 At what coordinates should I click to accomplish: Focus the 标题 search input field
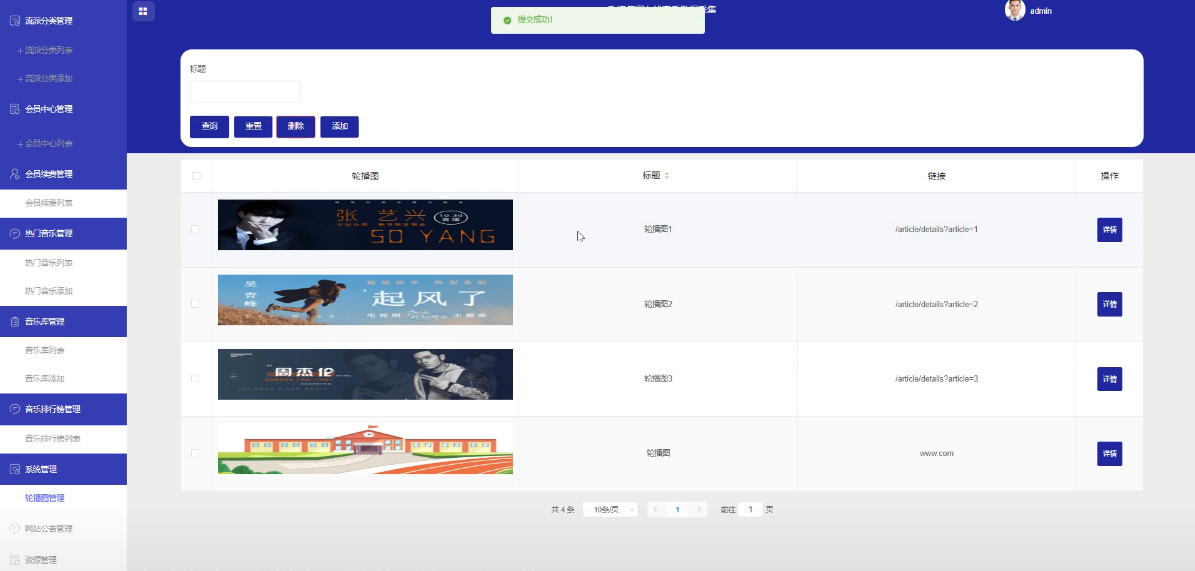[245, 91]
